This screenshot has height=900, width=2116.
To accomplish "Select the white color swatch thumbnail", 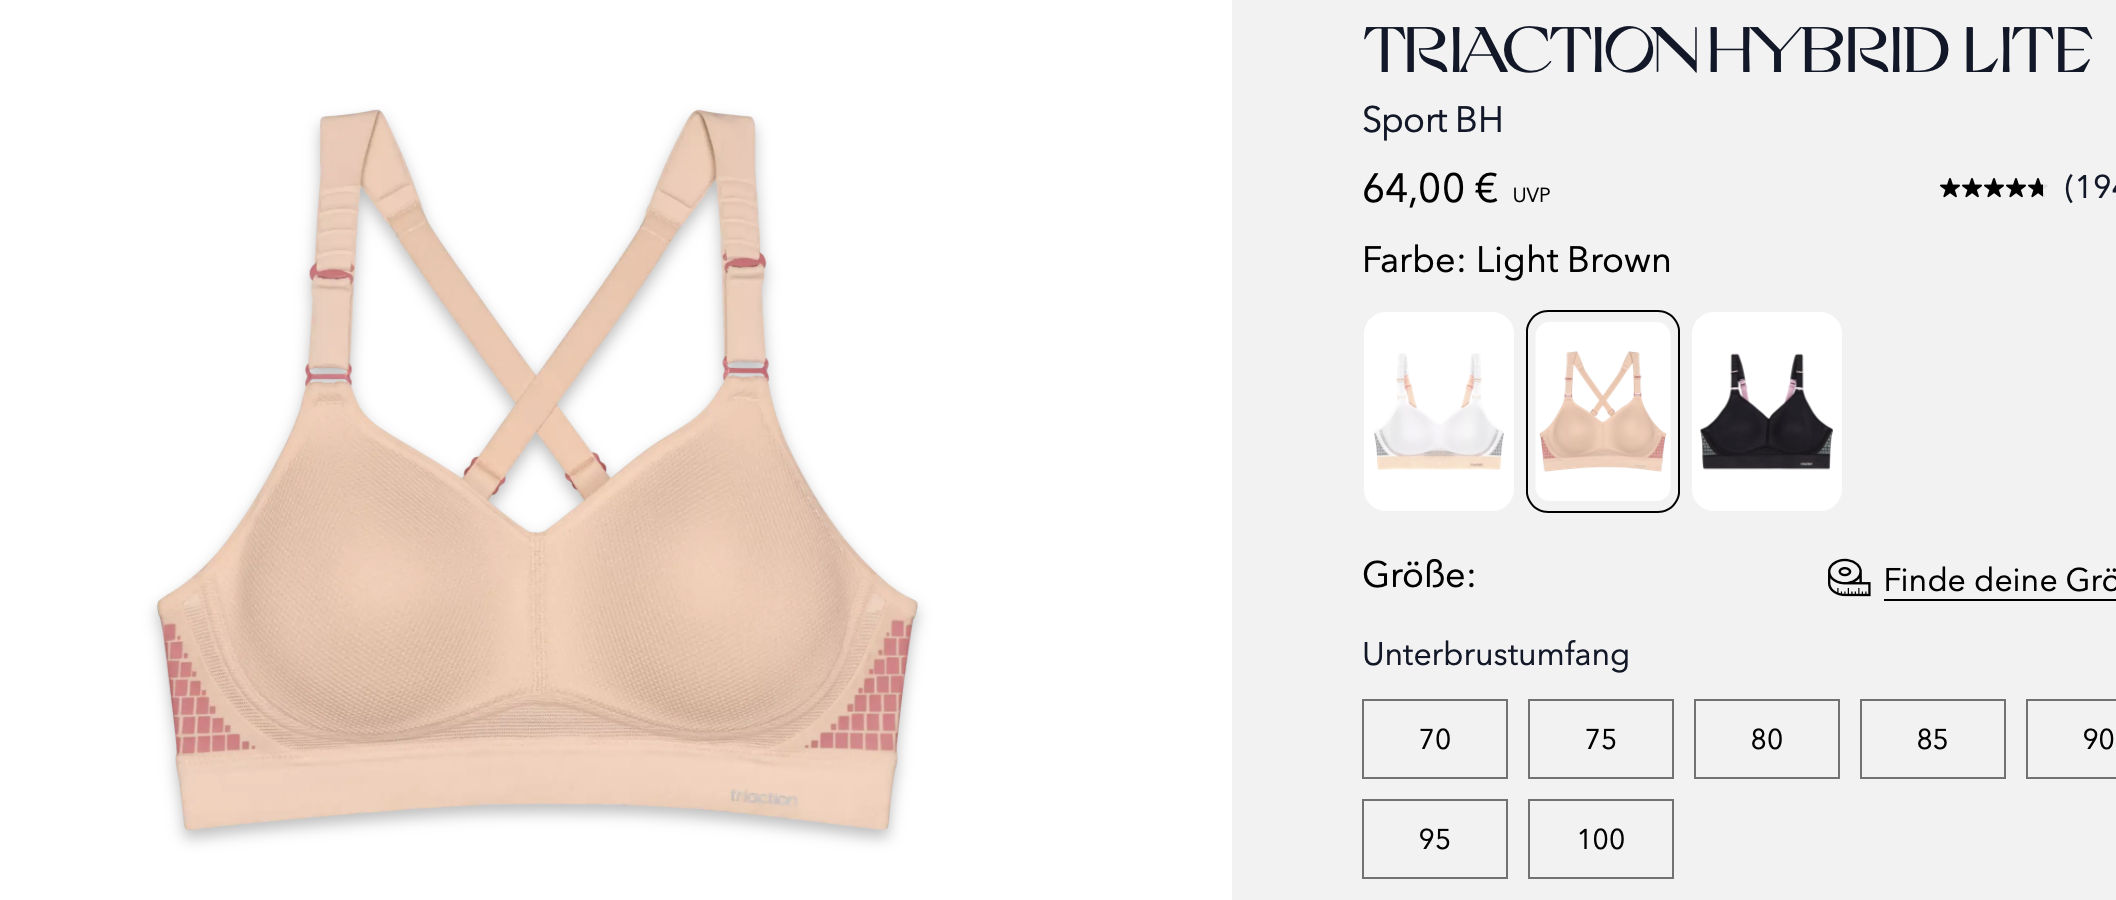I will [x=1438, y=411].
